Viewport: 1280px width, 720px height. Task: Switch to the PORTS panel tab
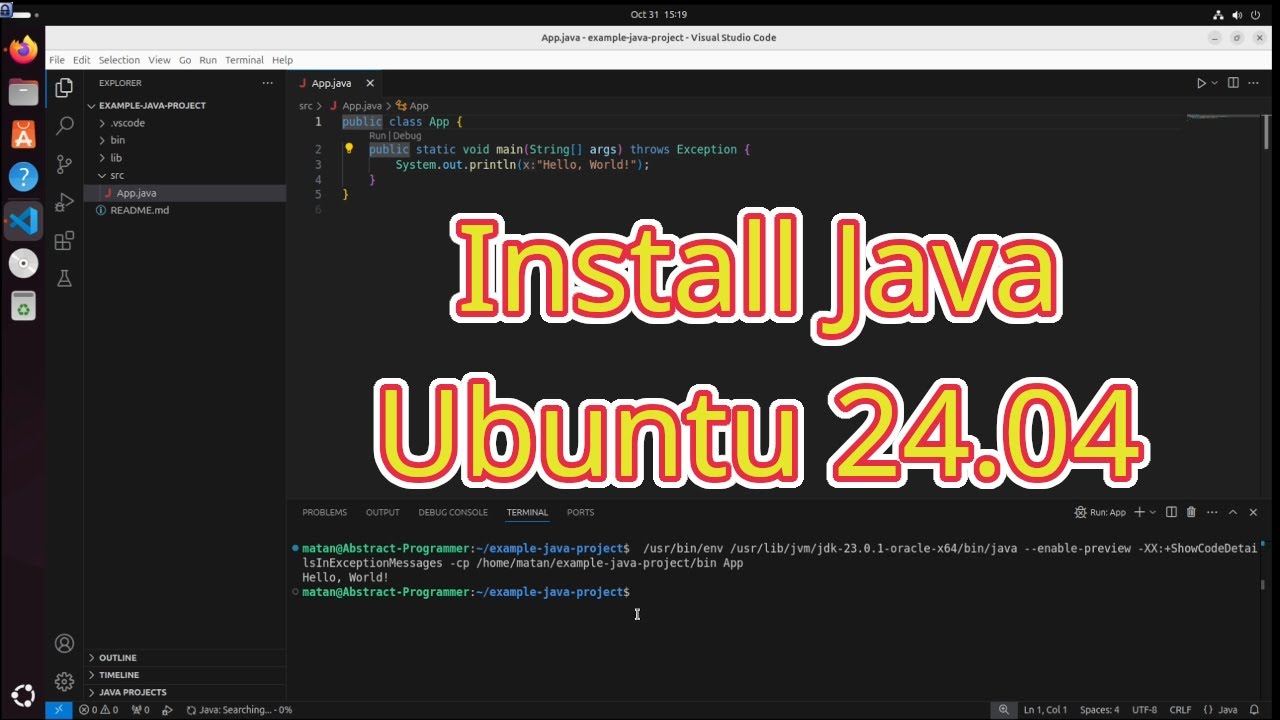(580, 512)
